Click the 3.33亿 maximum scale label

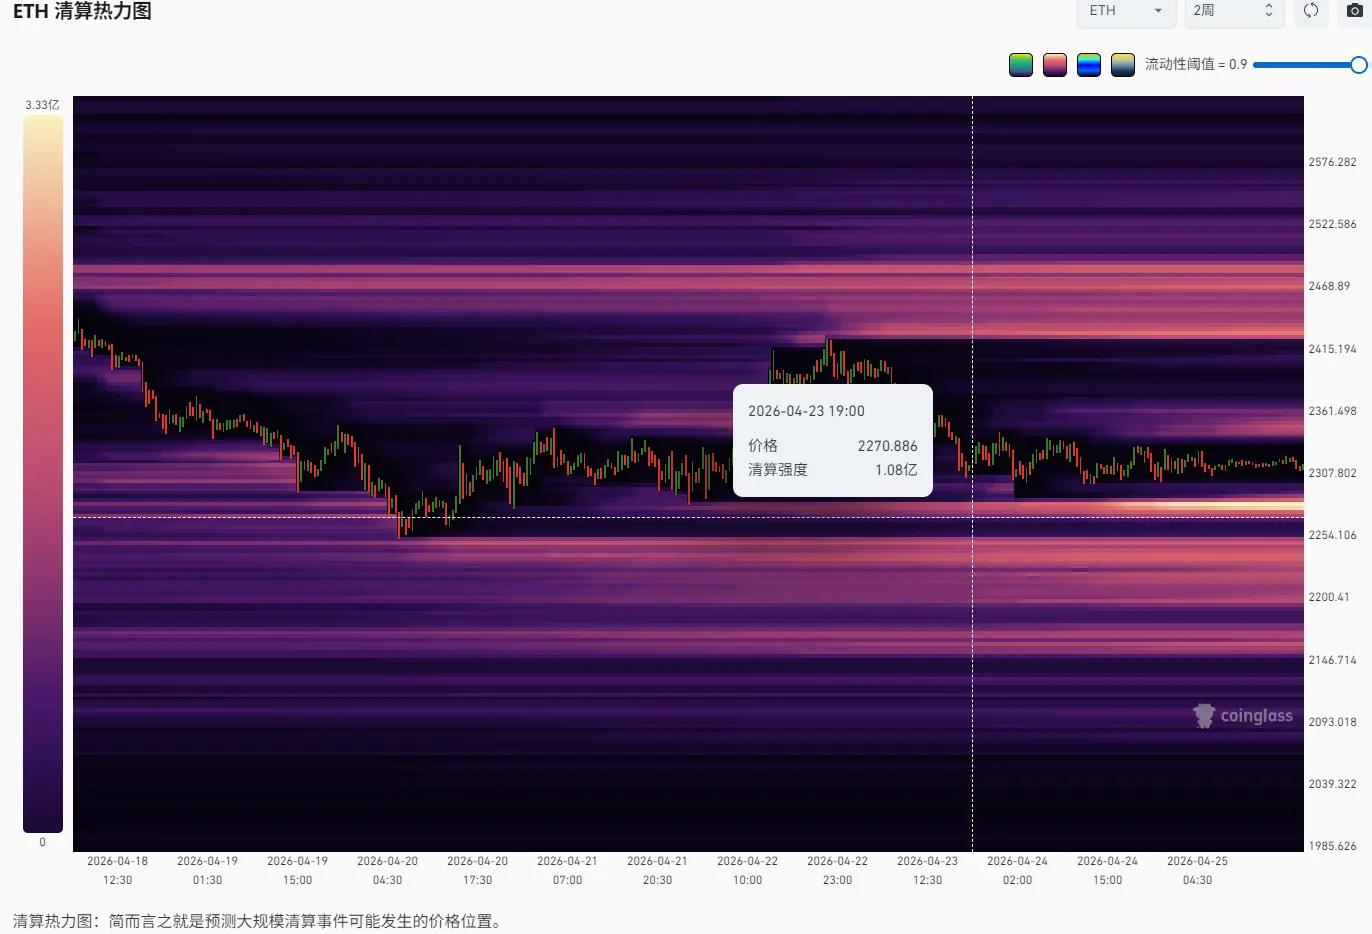[x=42, y=105]
